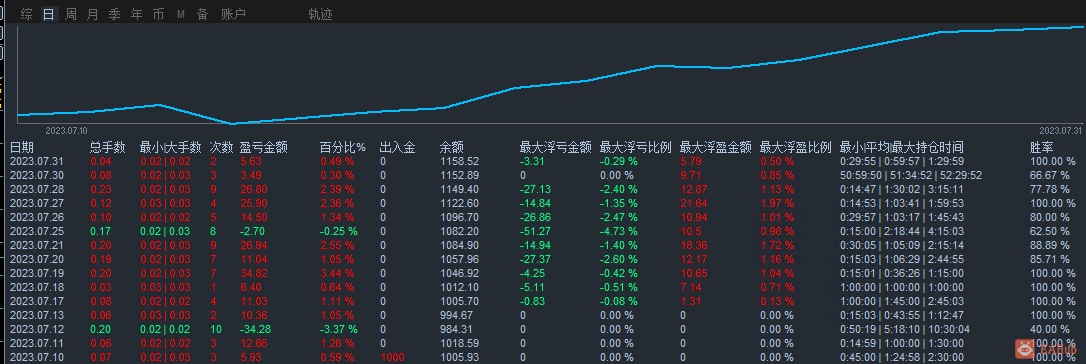
Task: Select the 2023.07.19 row date
Action: tap(37, 273)
